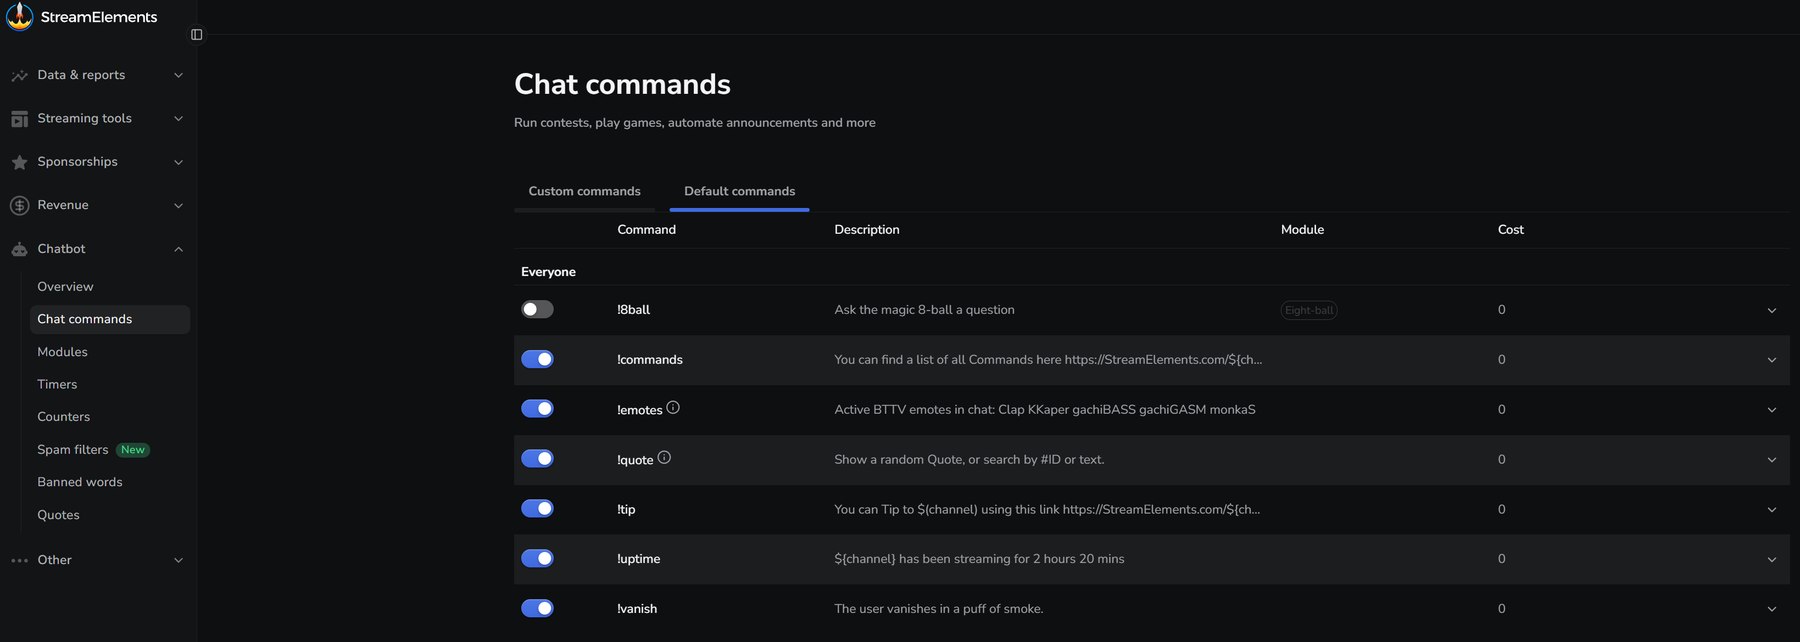Open the Counters page
This screenshot has width=1800, height=642.
63,417
